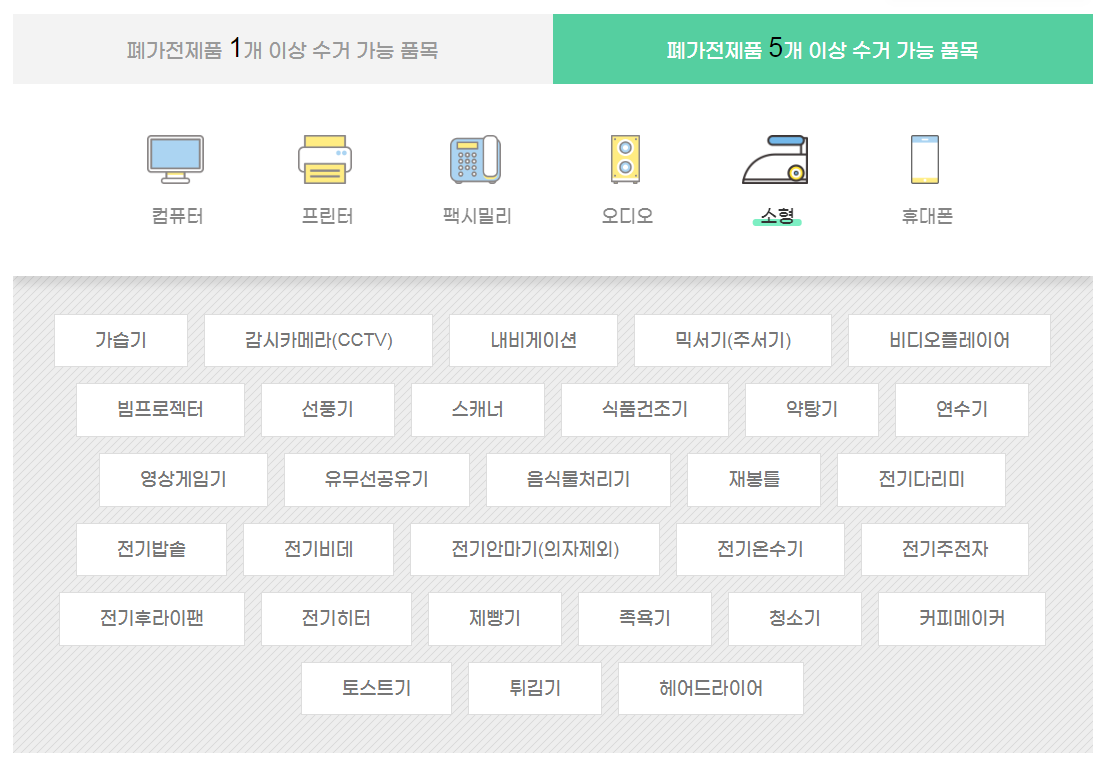This screenshot has height=770, width=1103.
Task: Select the 컴퓨터 device icon
Action: tap(175, 160)
